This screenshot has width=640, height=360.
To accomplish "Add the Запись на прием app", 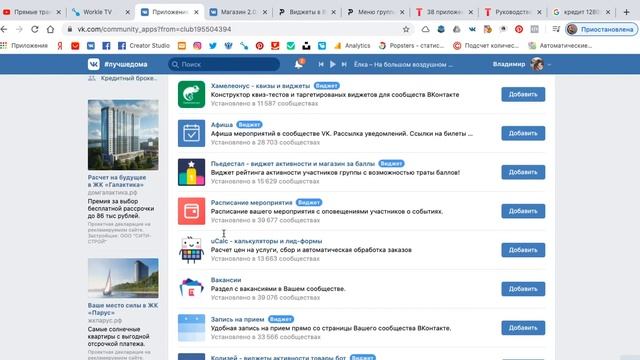I will (x=523, y=328).
